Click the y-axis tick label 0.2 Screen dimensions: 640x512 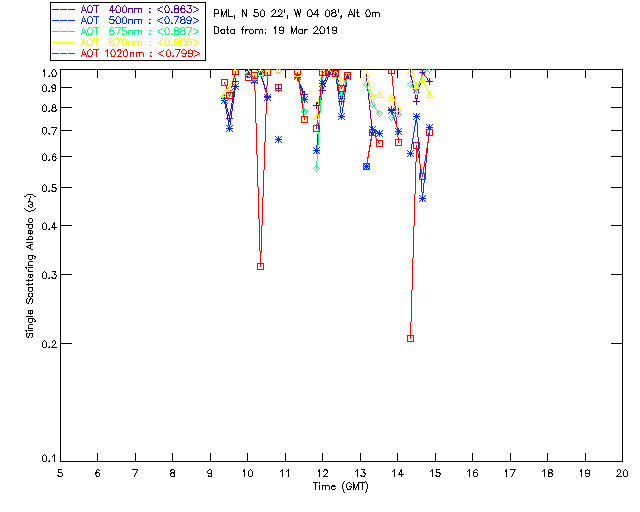pos(49,344)
